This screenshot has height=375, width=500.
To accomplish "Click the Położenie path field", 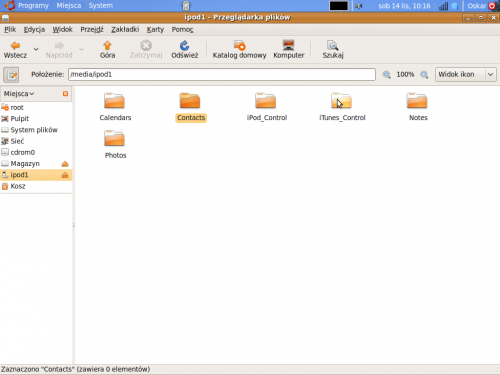I will [x=222, y=74].
